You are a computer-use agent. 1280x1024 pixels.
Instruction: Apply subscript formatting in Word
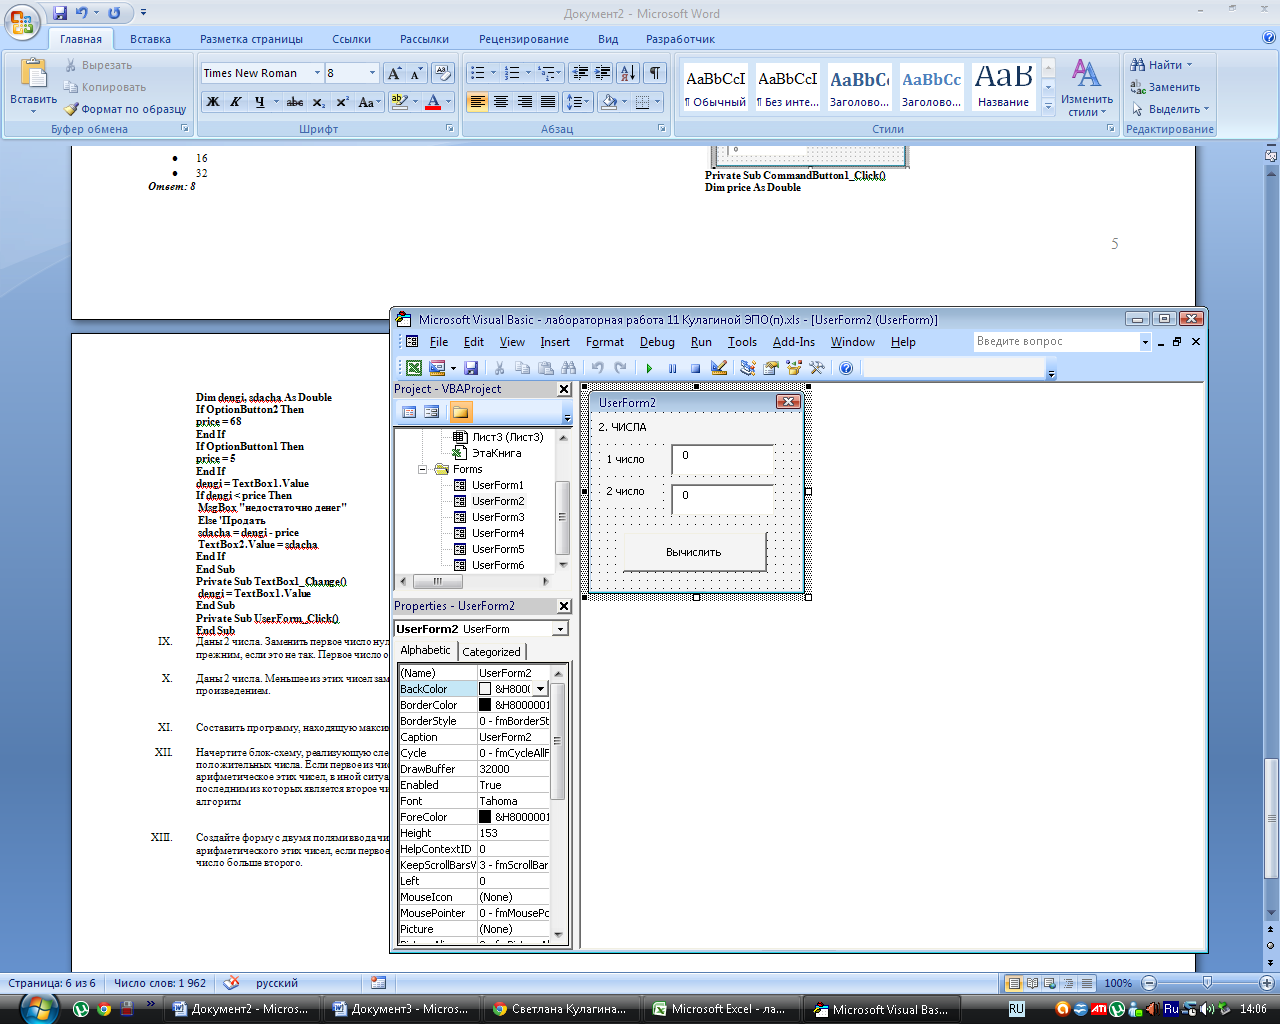pos(318,102)
